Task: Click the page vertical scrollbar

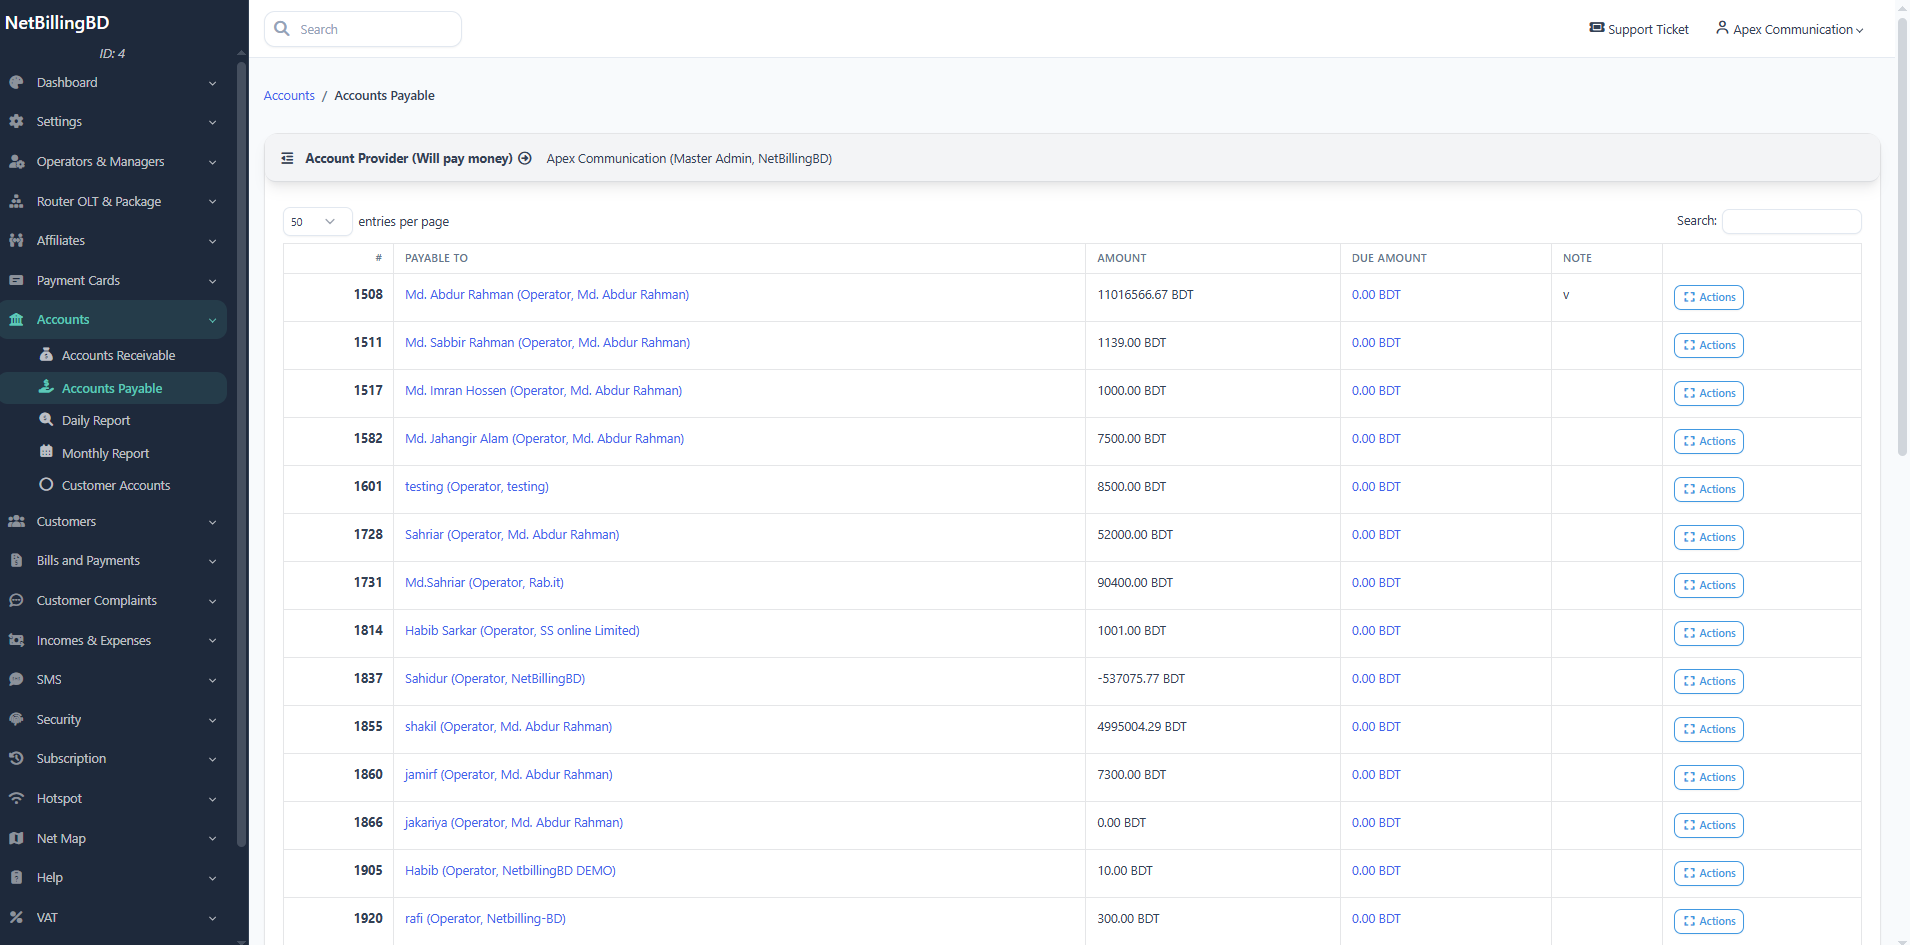Action: point(1902,237)
